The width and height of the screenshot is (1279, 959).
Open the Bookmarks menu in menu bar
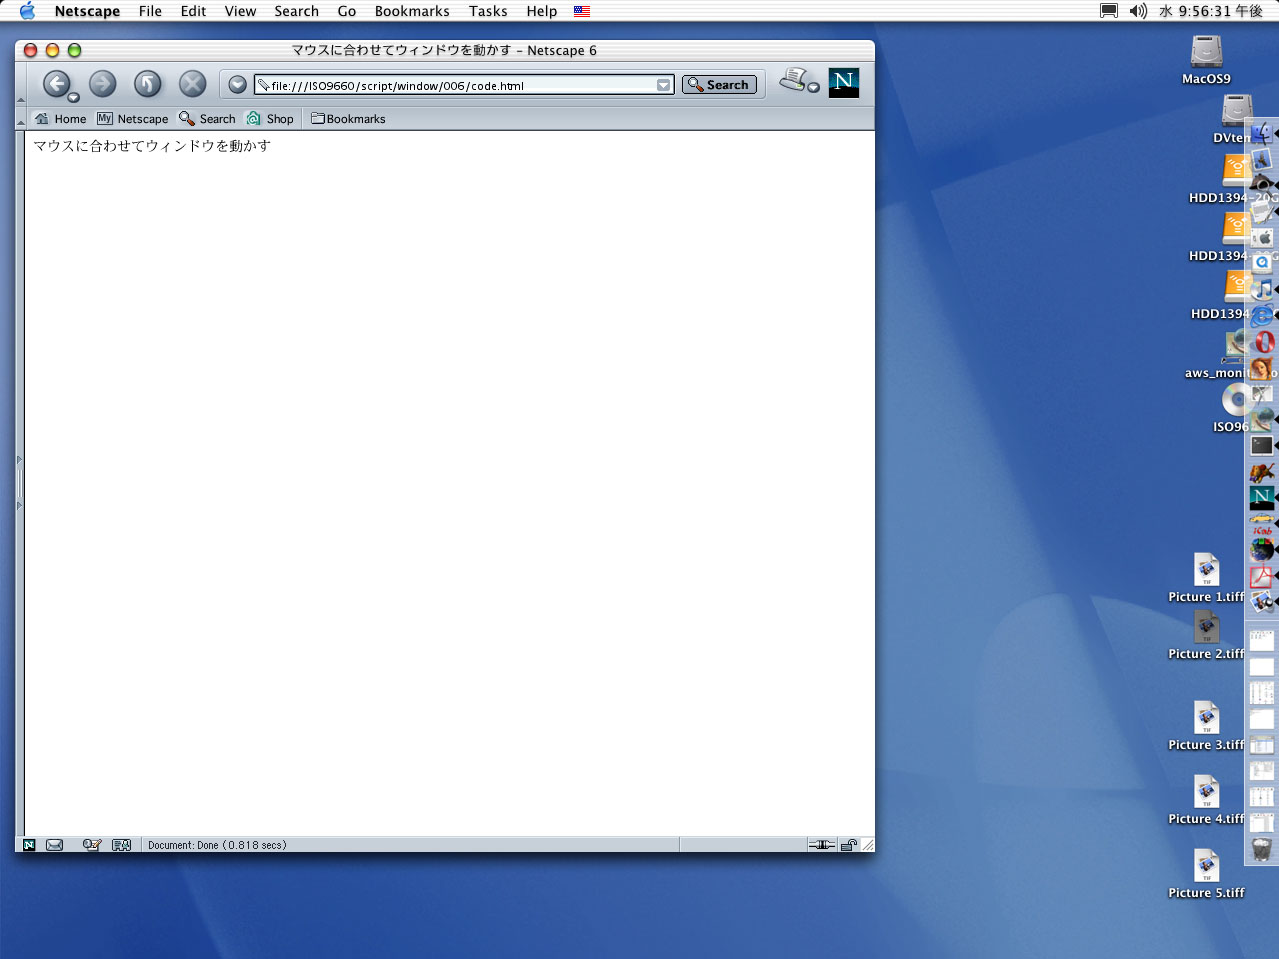tap(412, 11)
